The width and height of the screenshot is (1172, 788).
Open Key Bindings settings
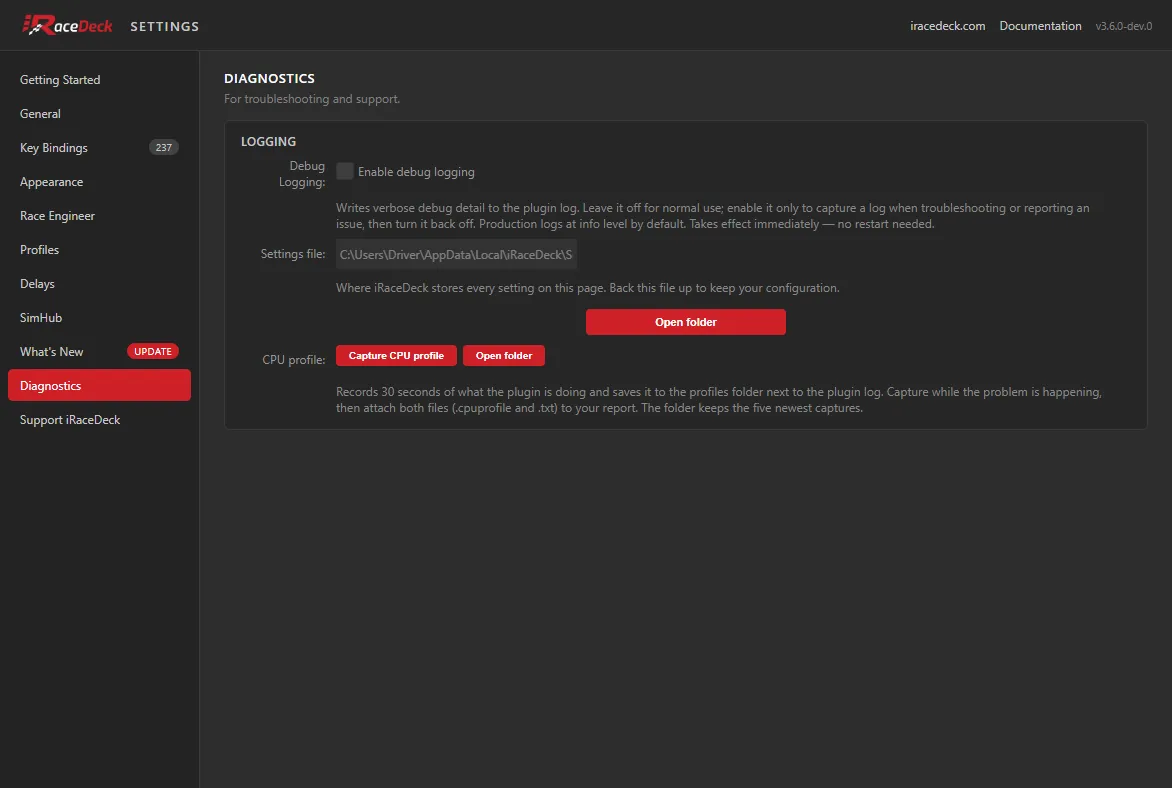pyautogui.click(x=99, y=147)
